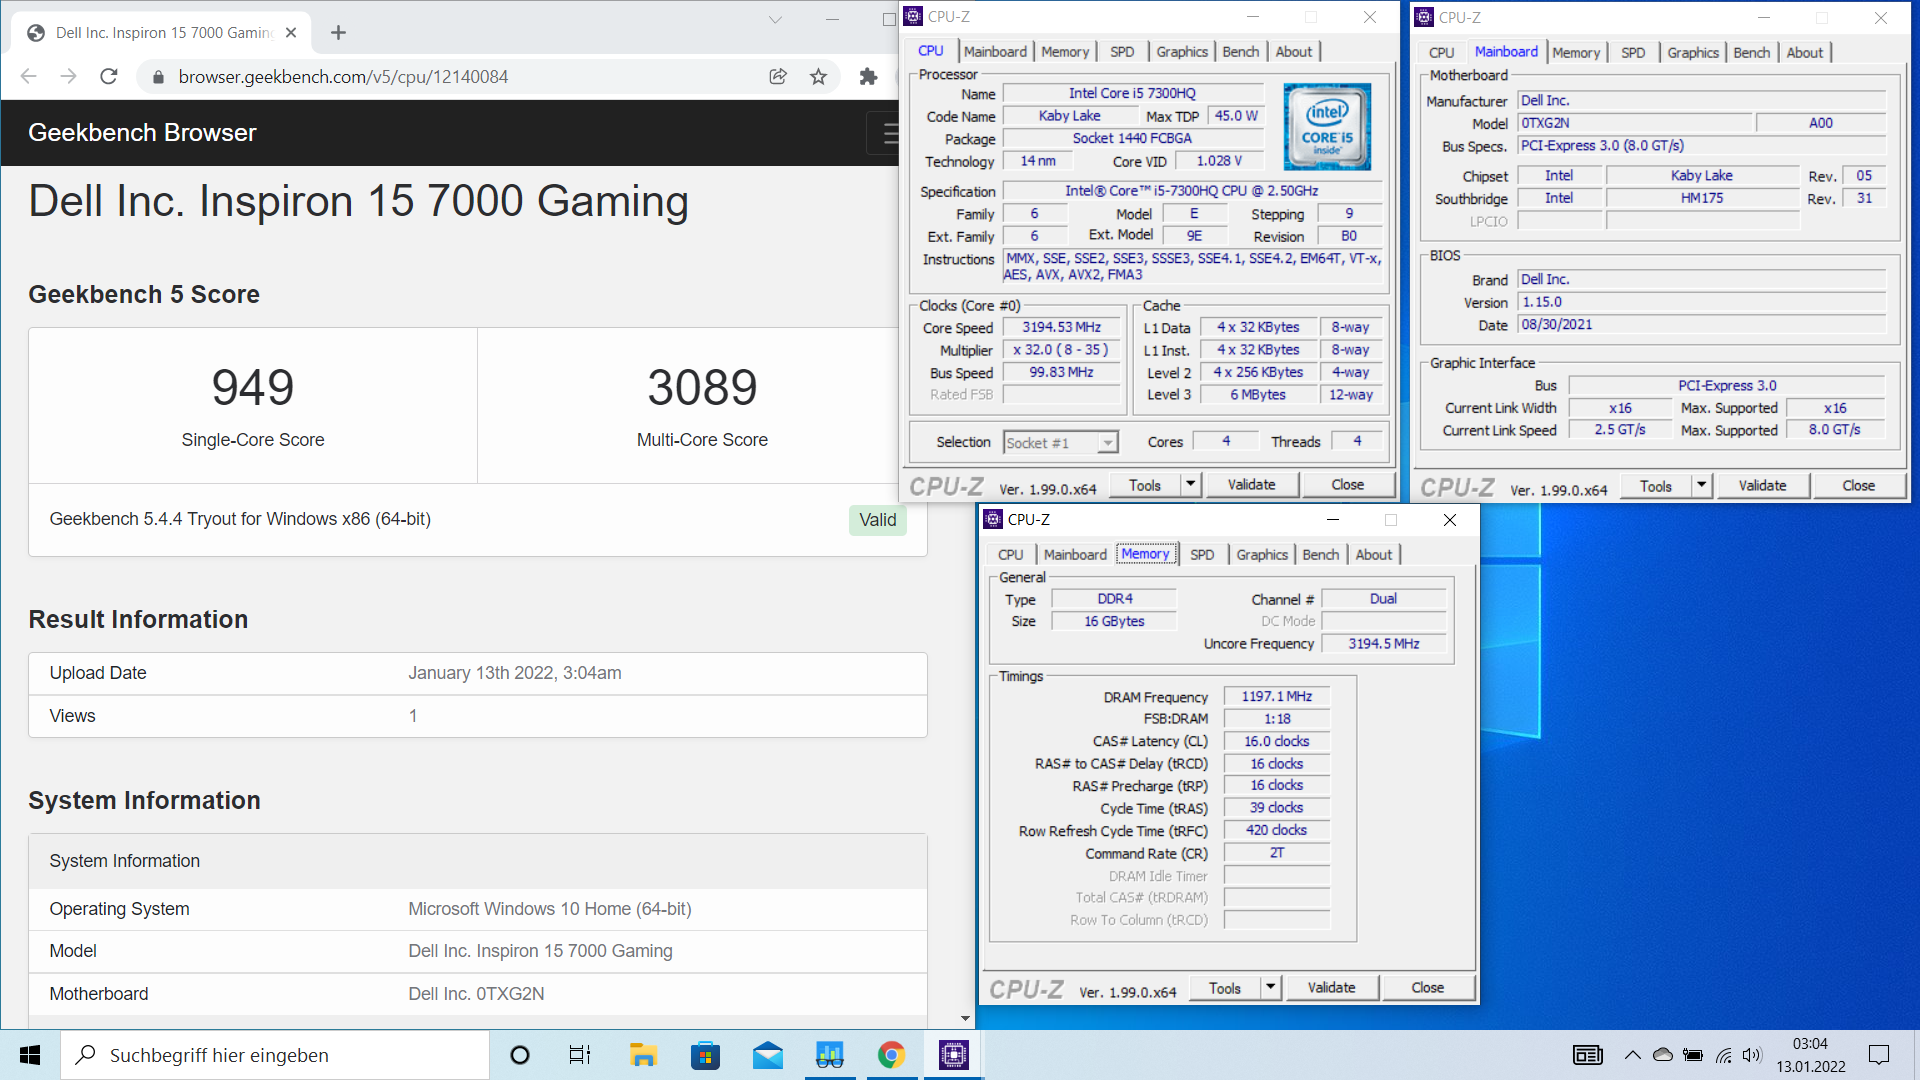Click the taskbar clock and date
This screenshot has width=1920, height=1080.
point(1810,1055)
